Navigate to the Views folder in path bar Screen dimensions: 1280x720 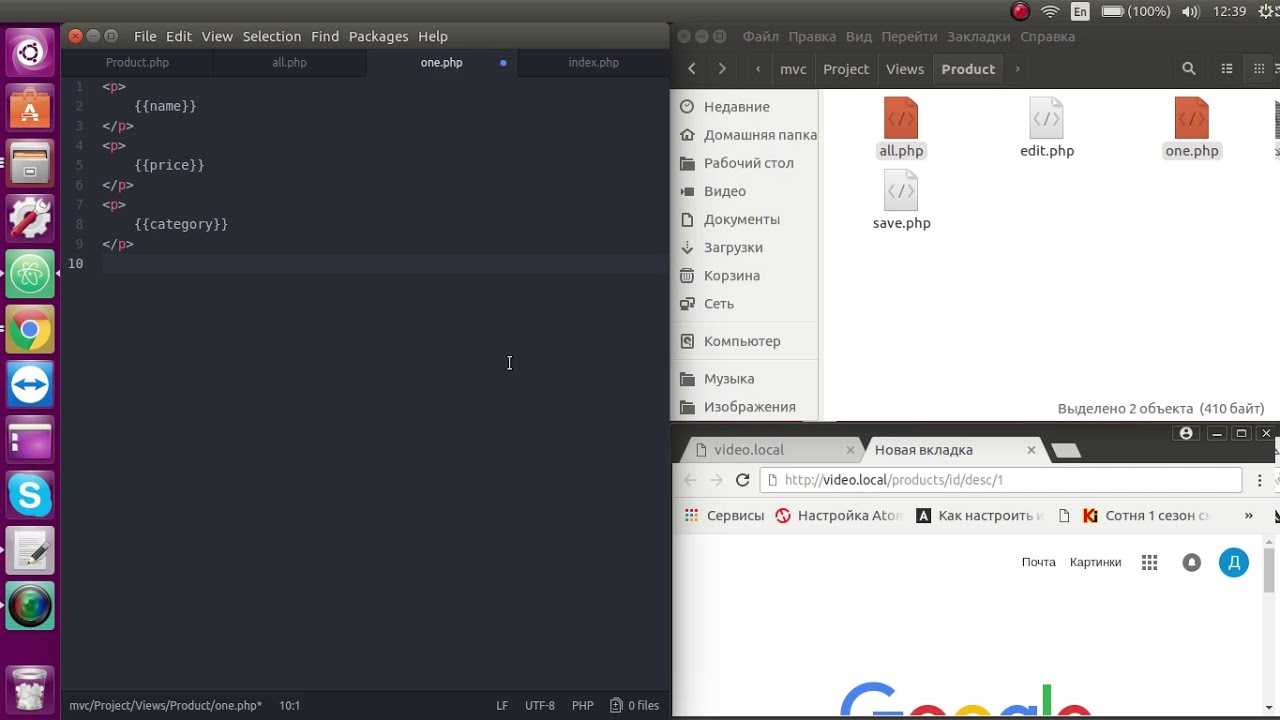[905, 69]
